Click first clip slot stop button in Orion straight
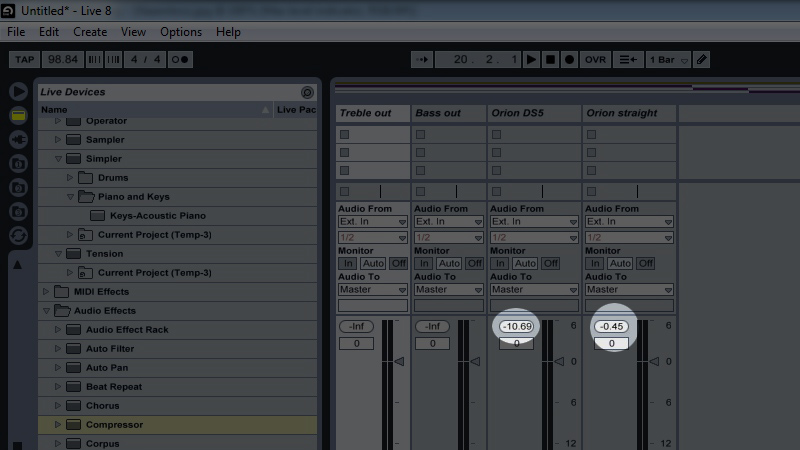Screen dimensions: 800x450 pyautogui.click(x=591, y=135)
